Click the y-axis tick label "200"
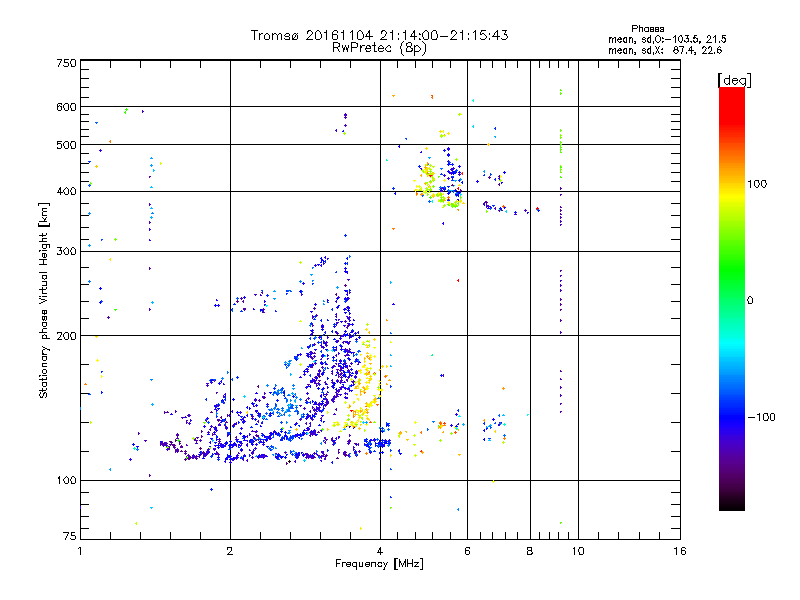Screen dimensions: 800x600 (x=67, y=336)
